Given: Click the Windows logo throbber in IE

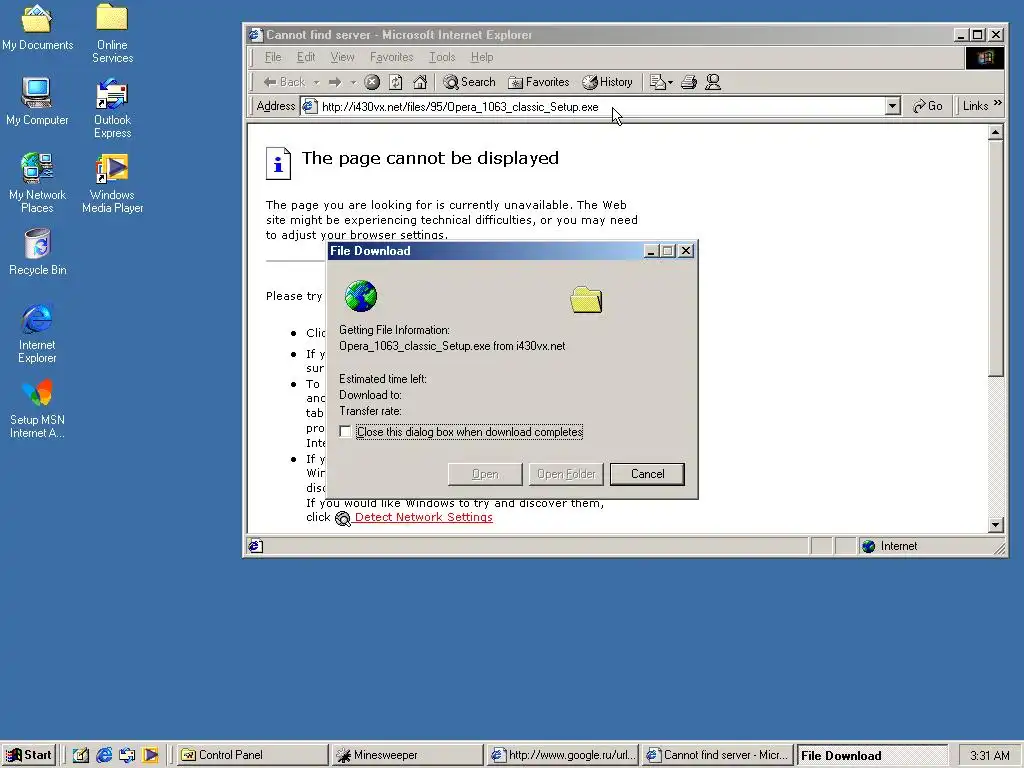Looking at the screenshot, I should (x=985, y=57).
